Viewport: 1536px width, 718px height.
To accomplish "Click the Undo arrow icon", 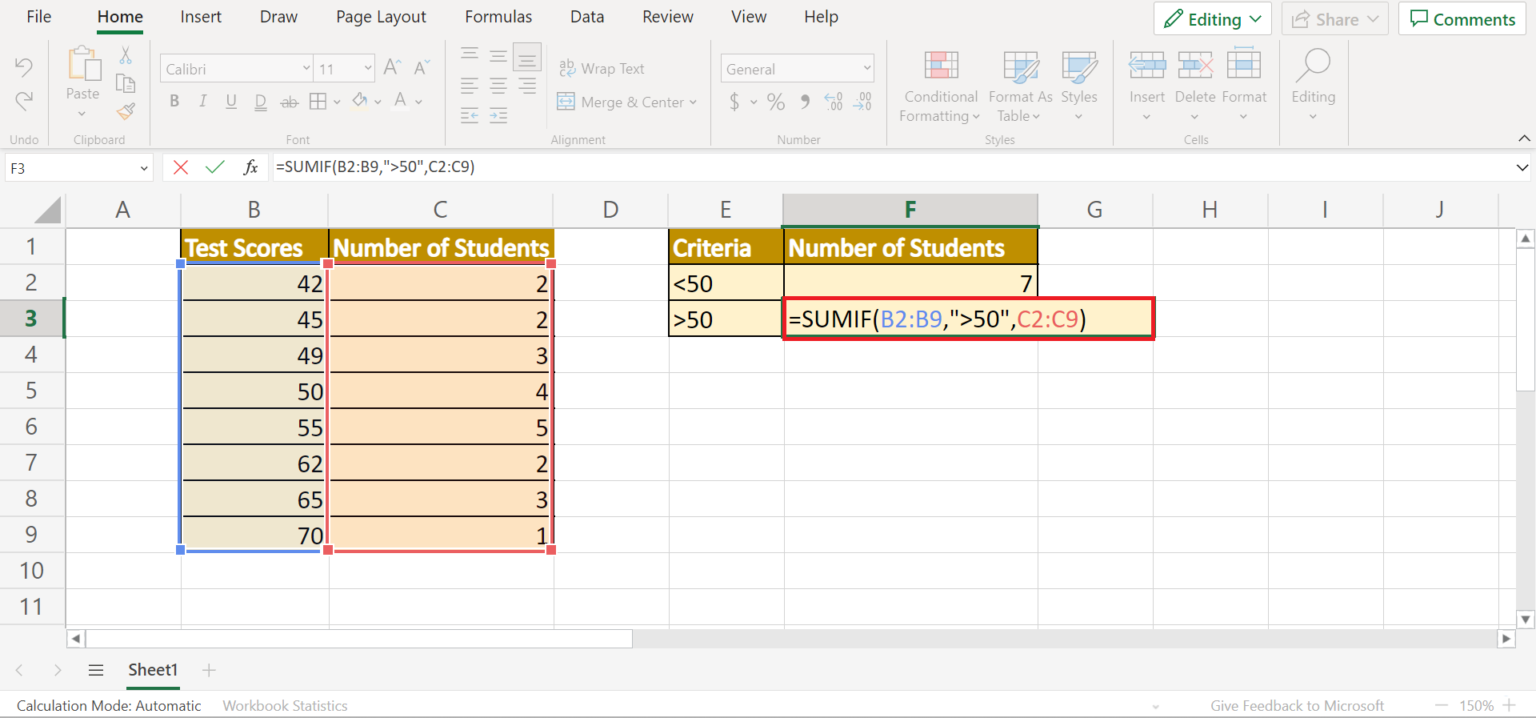I will tap(24, 67).
